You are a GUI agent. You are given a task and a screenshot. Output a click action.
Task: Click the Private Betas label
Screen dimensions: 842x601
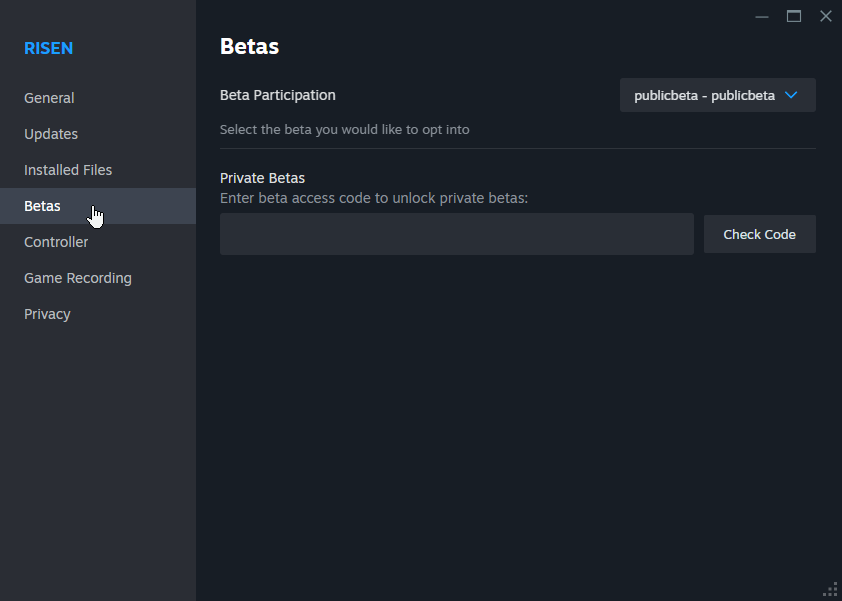pyautogui.click(x=262, y=178)
